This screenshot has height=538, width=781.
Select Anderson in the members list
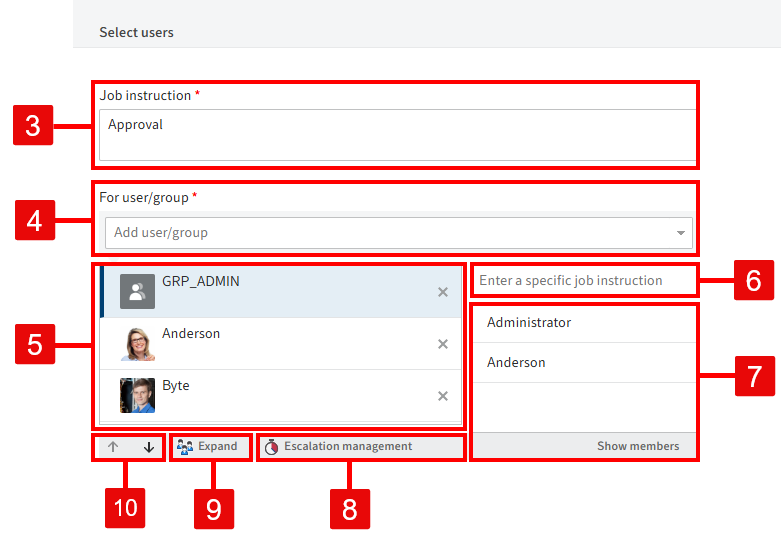(x=516, y=363)
